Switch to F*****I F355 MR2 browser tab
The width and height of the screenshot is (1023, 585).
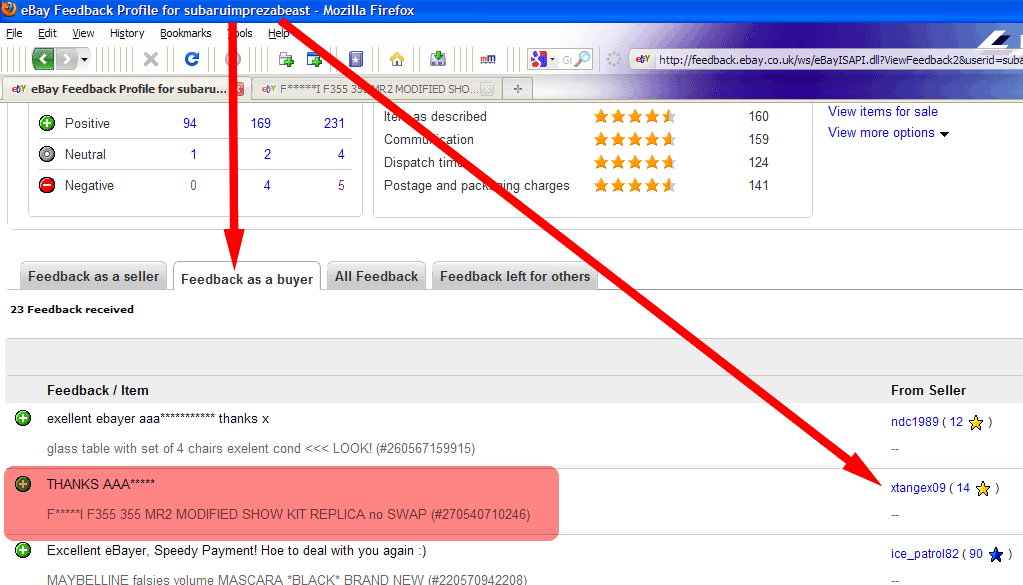point(375,89)
